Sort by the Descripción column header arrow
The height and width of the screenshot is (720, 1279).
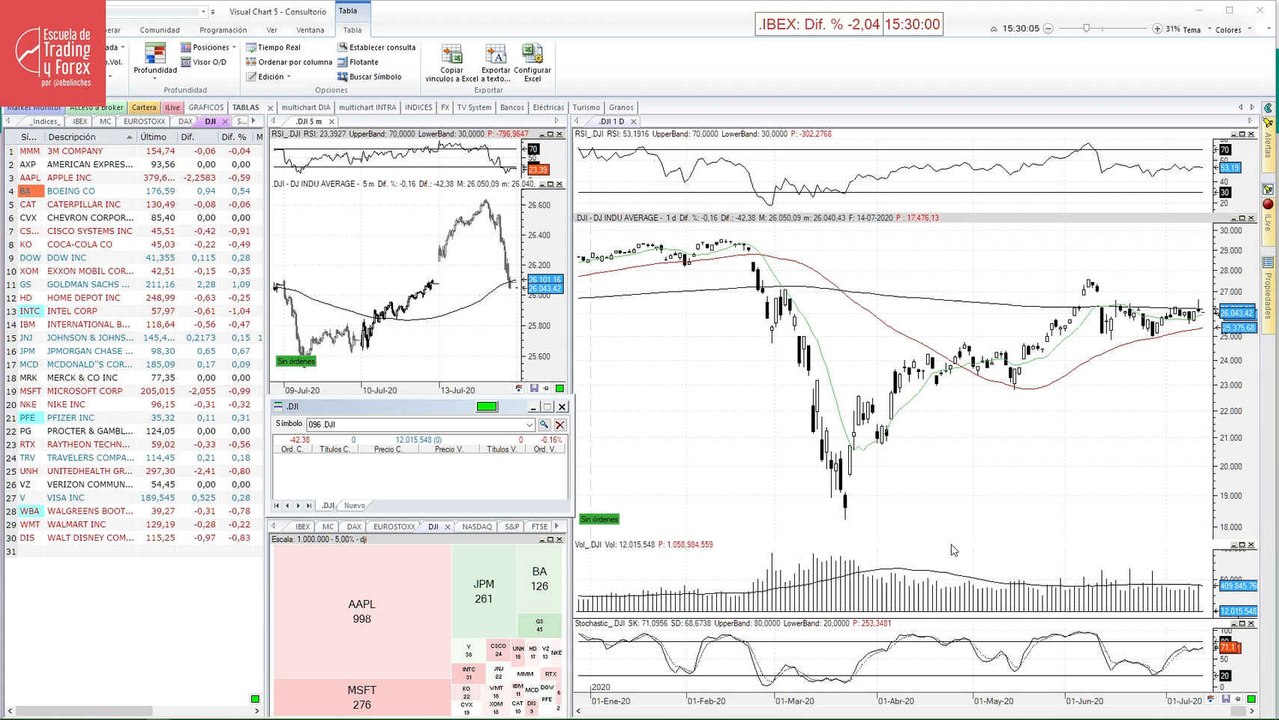pos(129,137)
